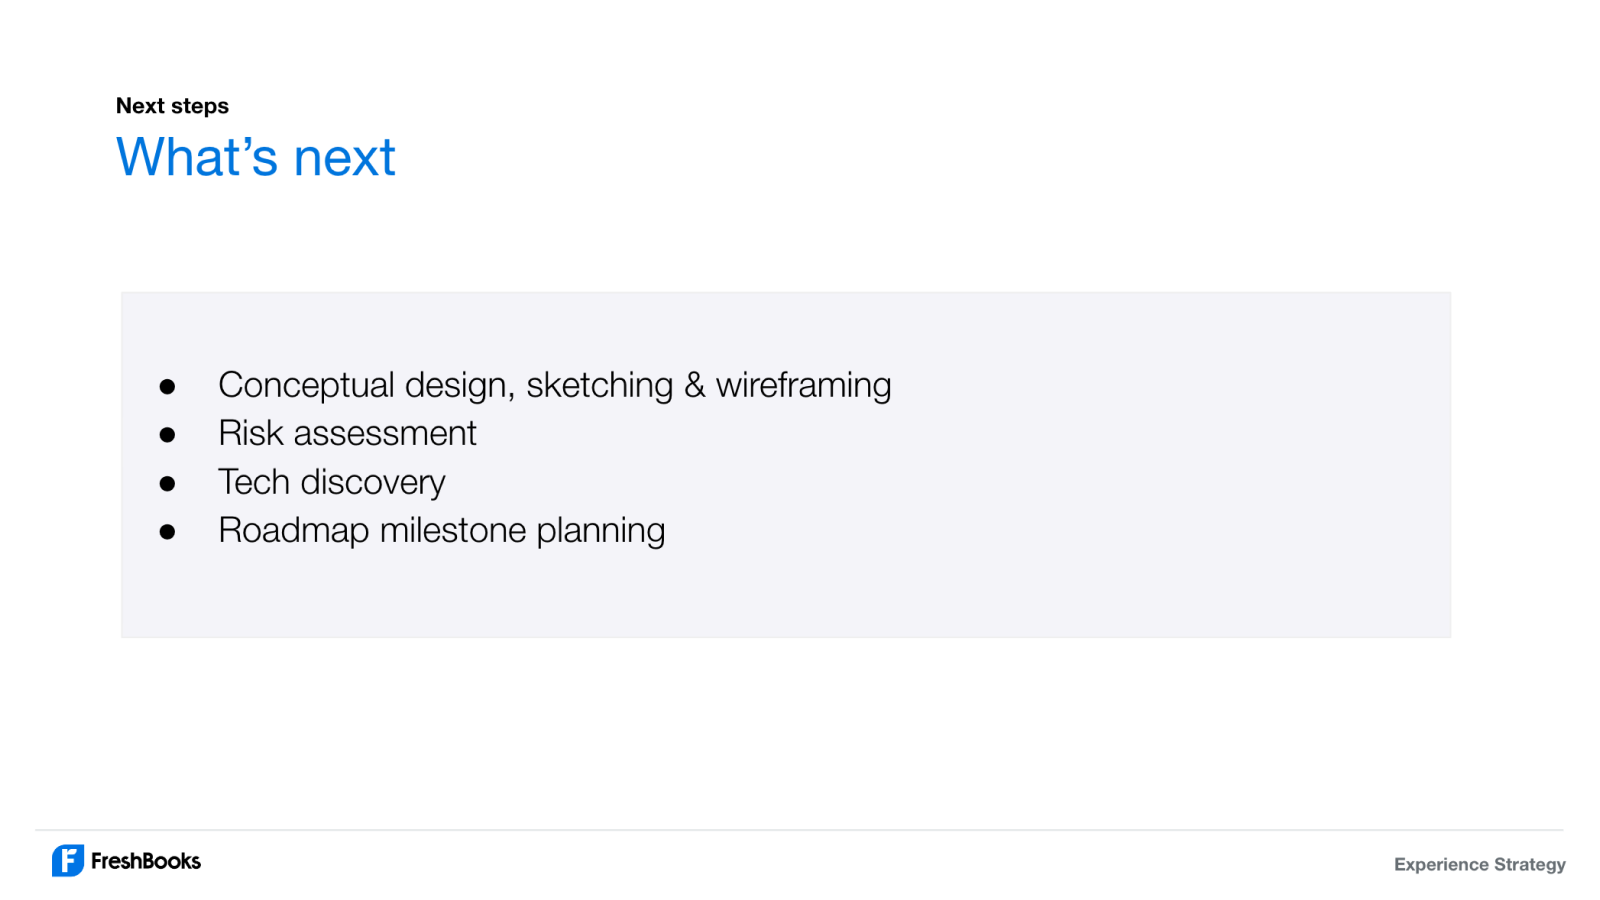Click the word 'Conceptual' in first bullet
The image size is (1600, 900).
tap(306, 386)
